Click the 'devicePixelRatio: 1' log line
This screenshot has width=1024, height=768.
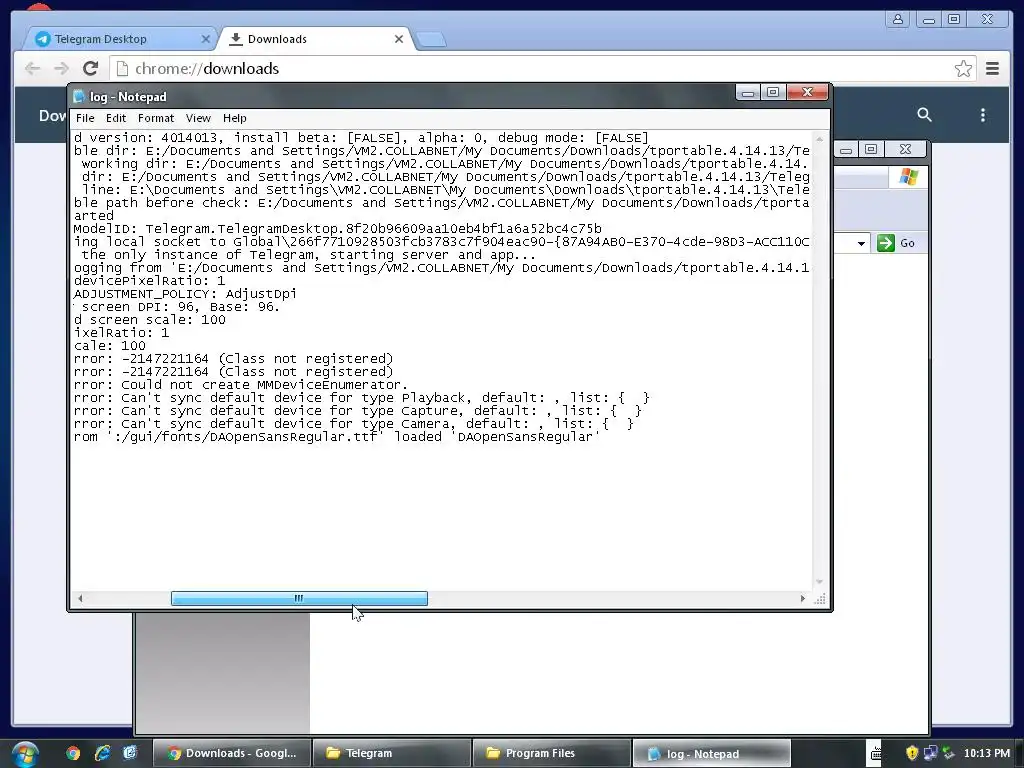point(150,281)
